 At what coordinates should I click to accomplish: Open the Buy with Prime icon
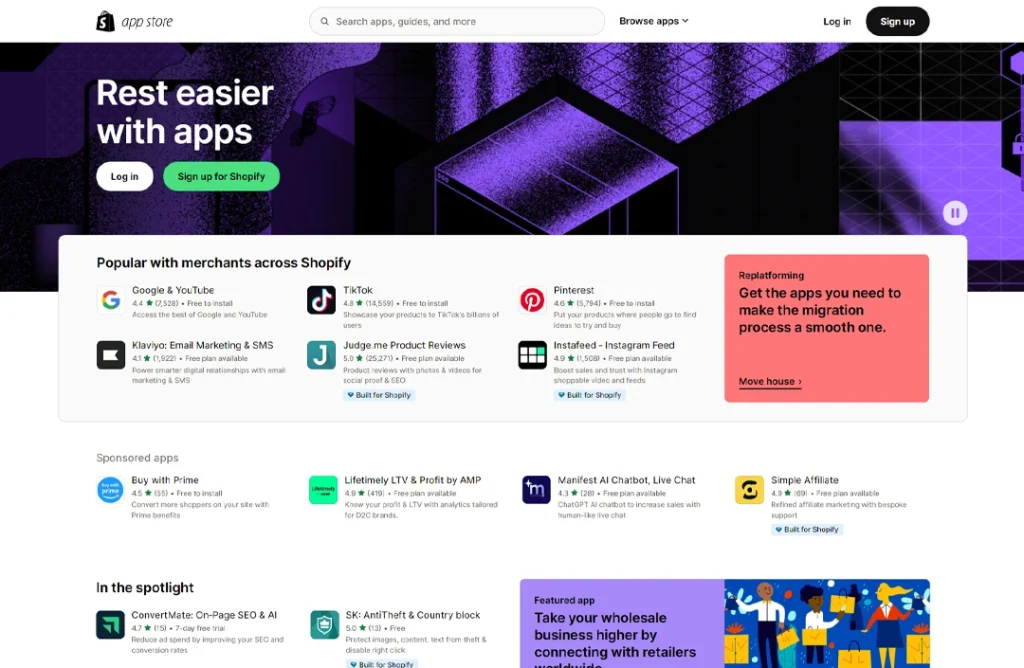pyautogui.click(x=110, y=490)
